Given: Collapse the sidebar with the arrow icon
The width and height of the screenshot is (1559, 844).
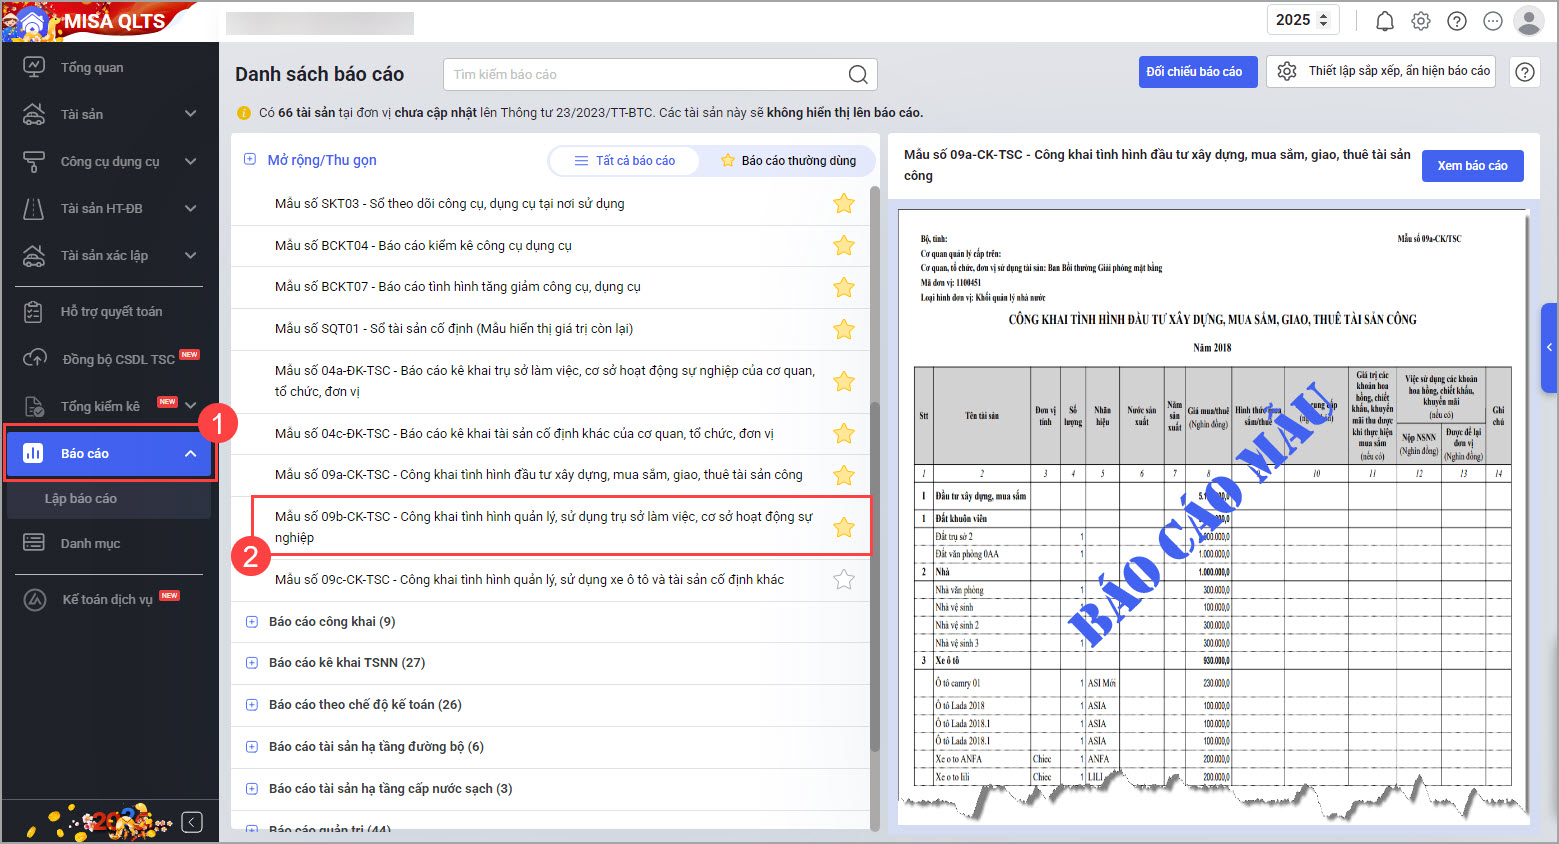Looking at the screenshot, I should [192, 822].
